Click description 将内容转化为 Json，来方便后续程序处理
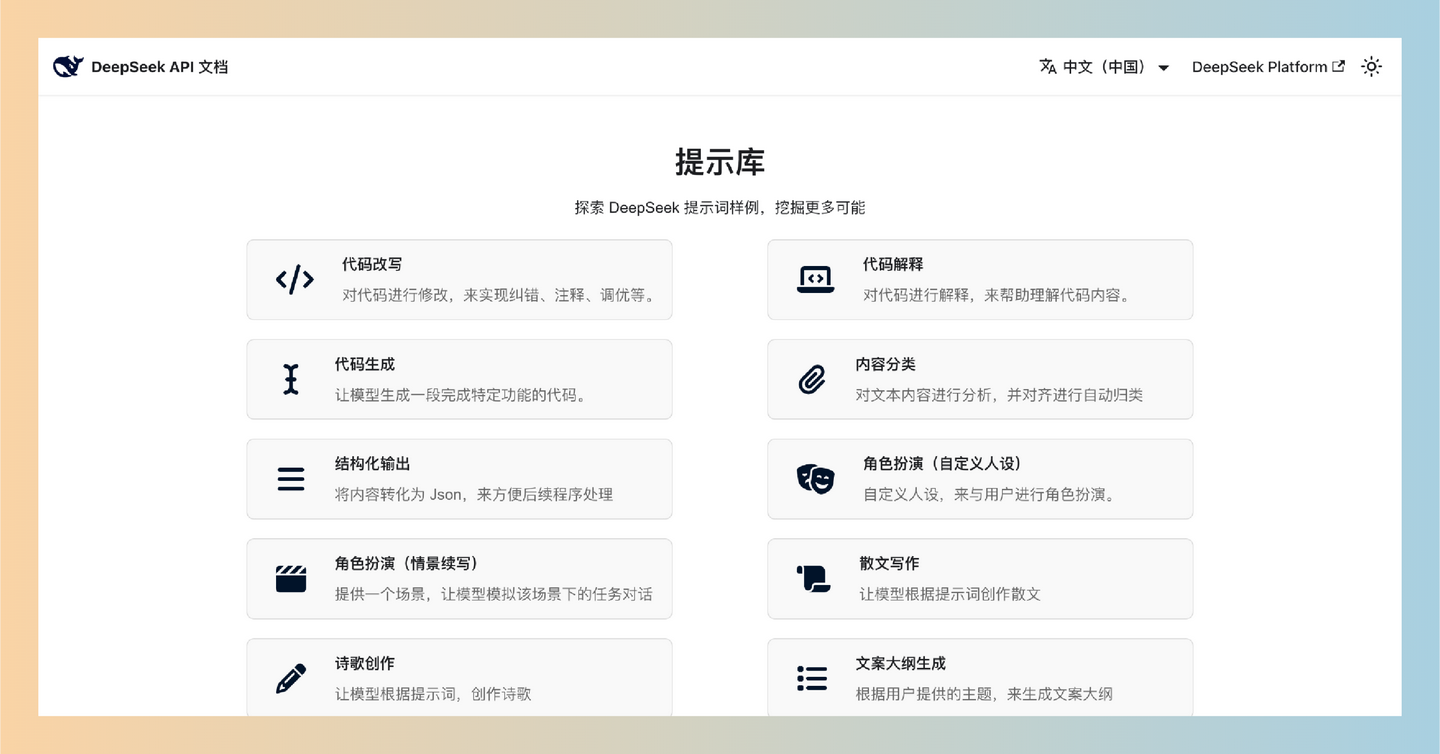Viewport: 1440px width, 754px height. (x=474, y=494)
